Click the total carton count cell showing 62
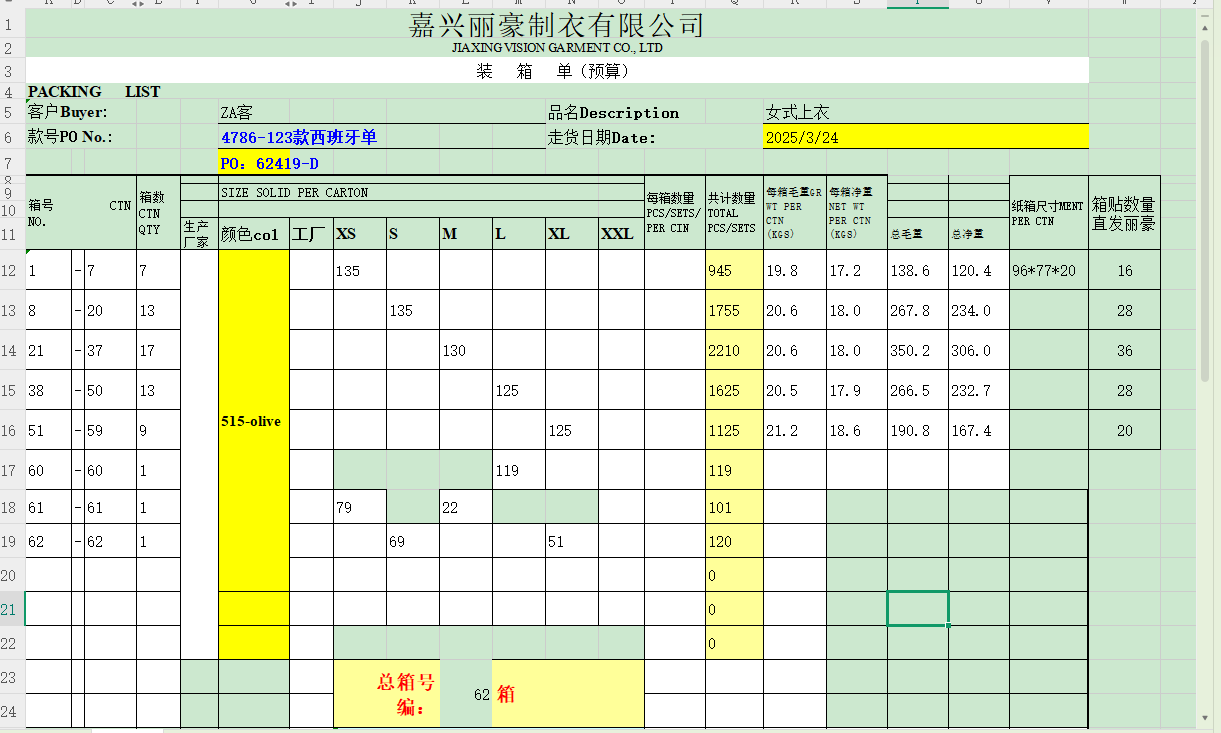The width and height of the screenshot is (1221, 733). [466, 693]
